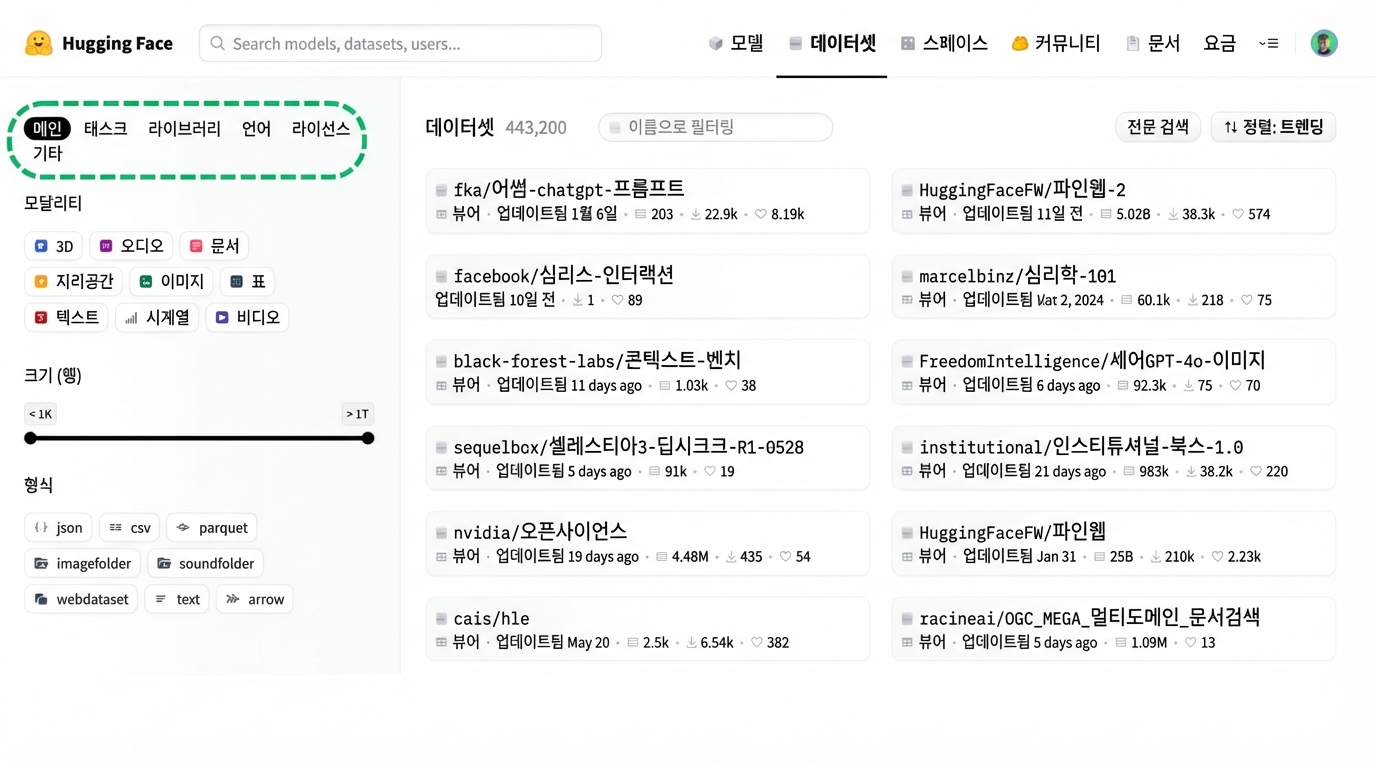The height and width of the screenshot is (768, 1376).
Task: Open the sequelbox/셀레스티아3-딥시크-R1-0528 dataset
Action: (648, 458)
